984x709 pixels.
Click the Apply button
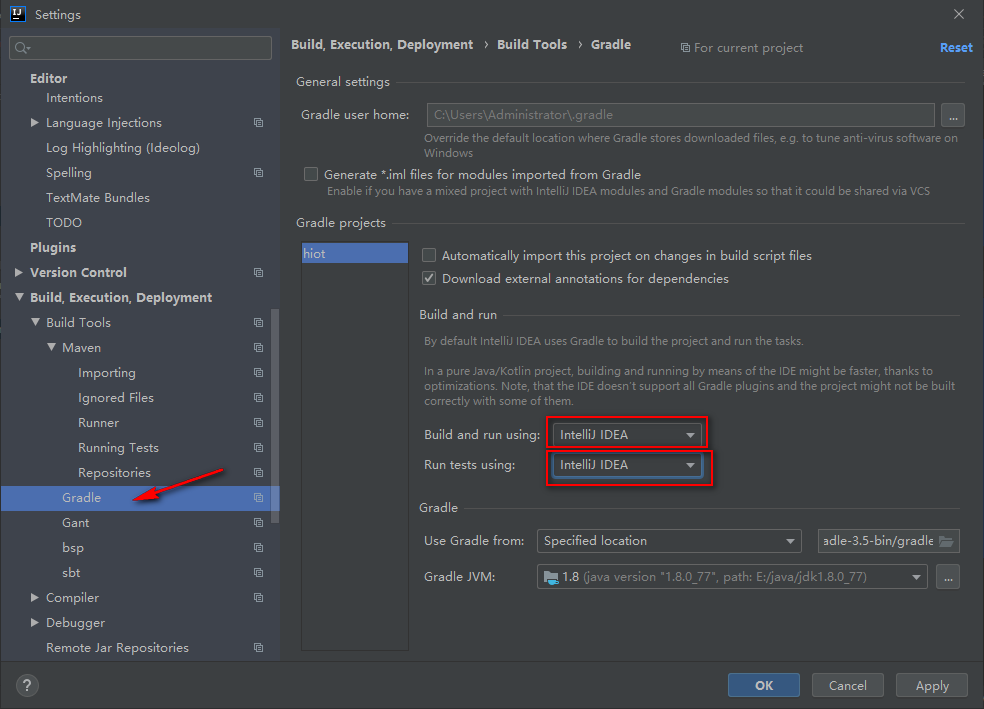[x=932, y=685]
